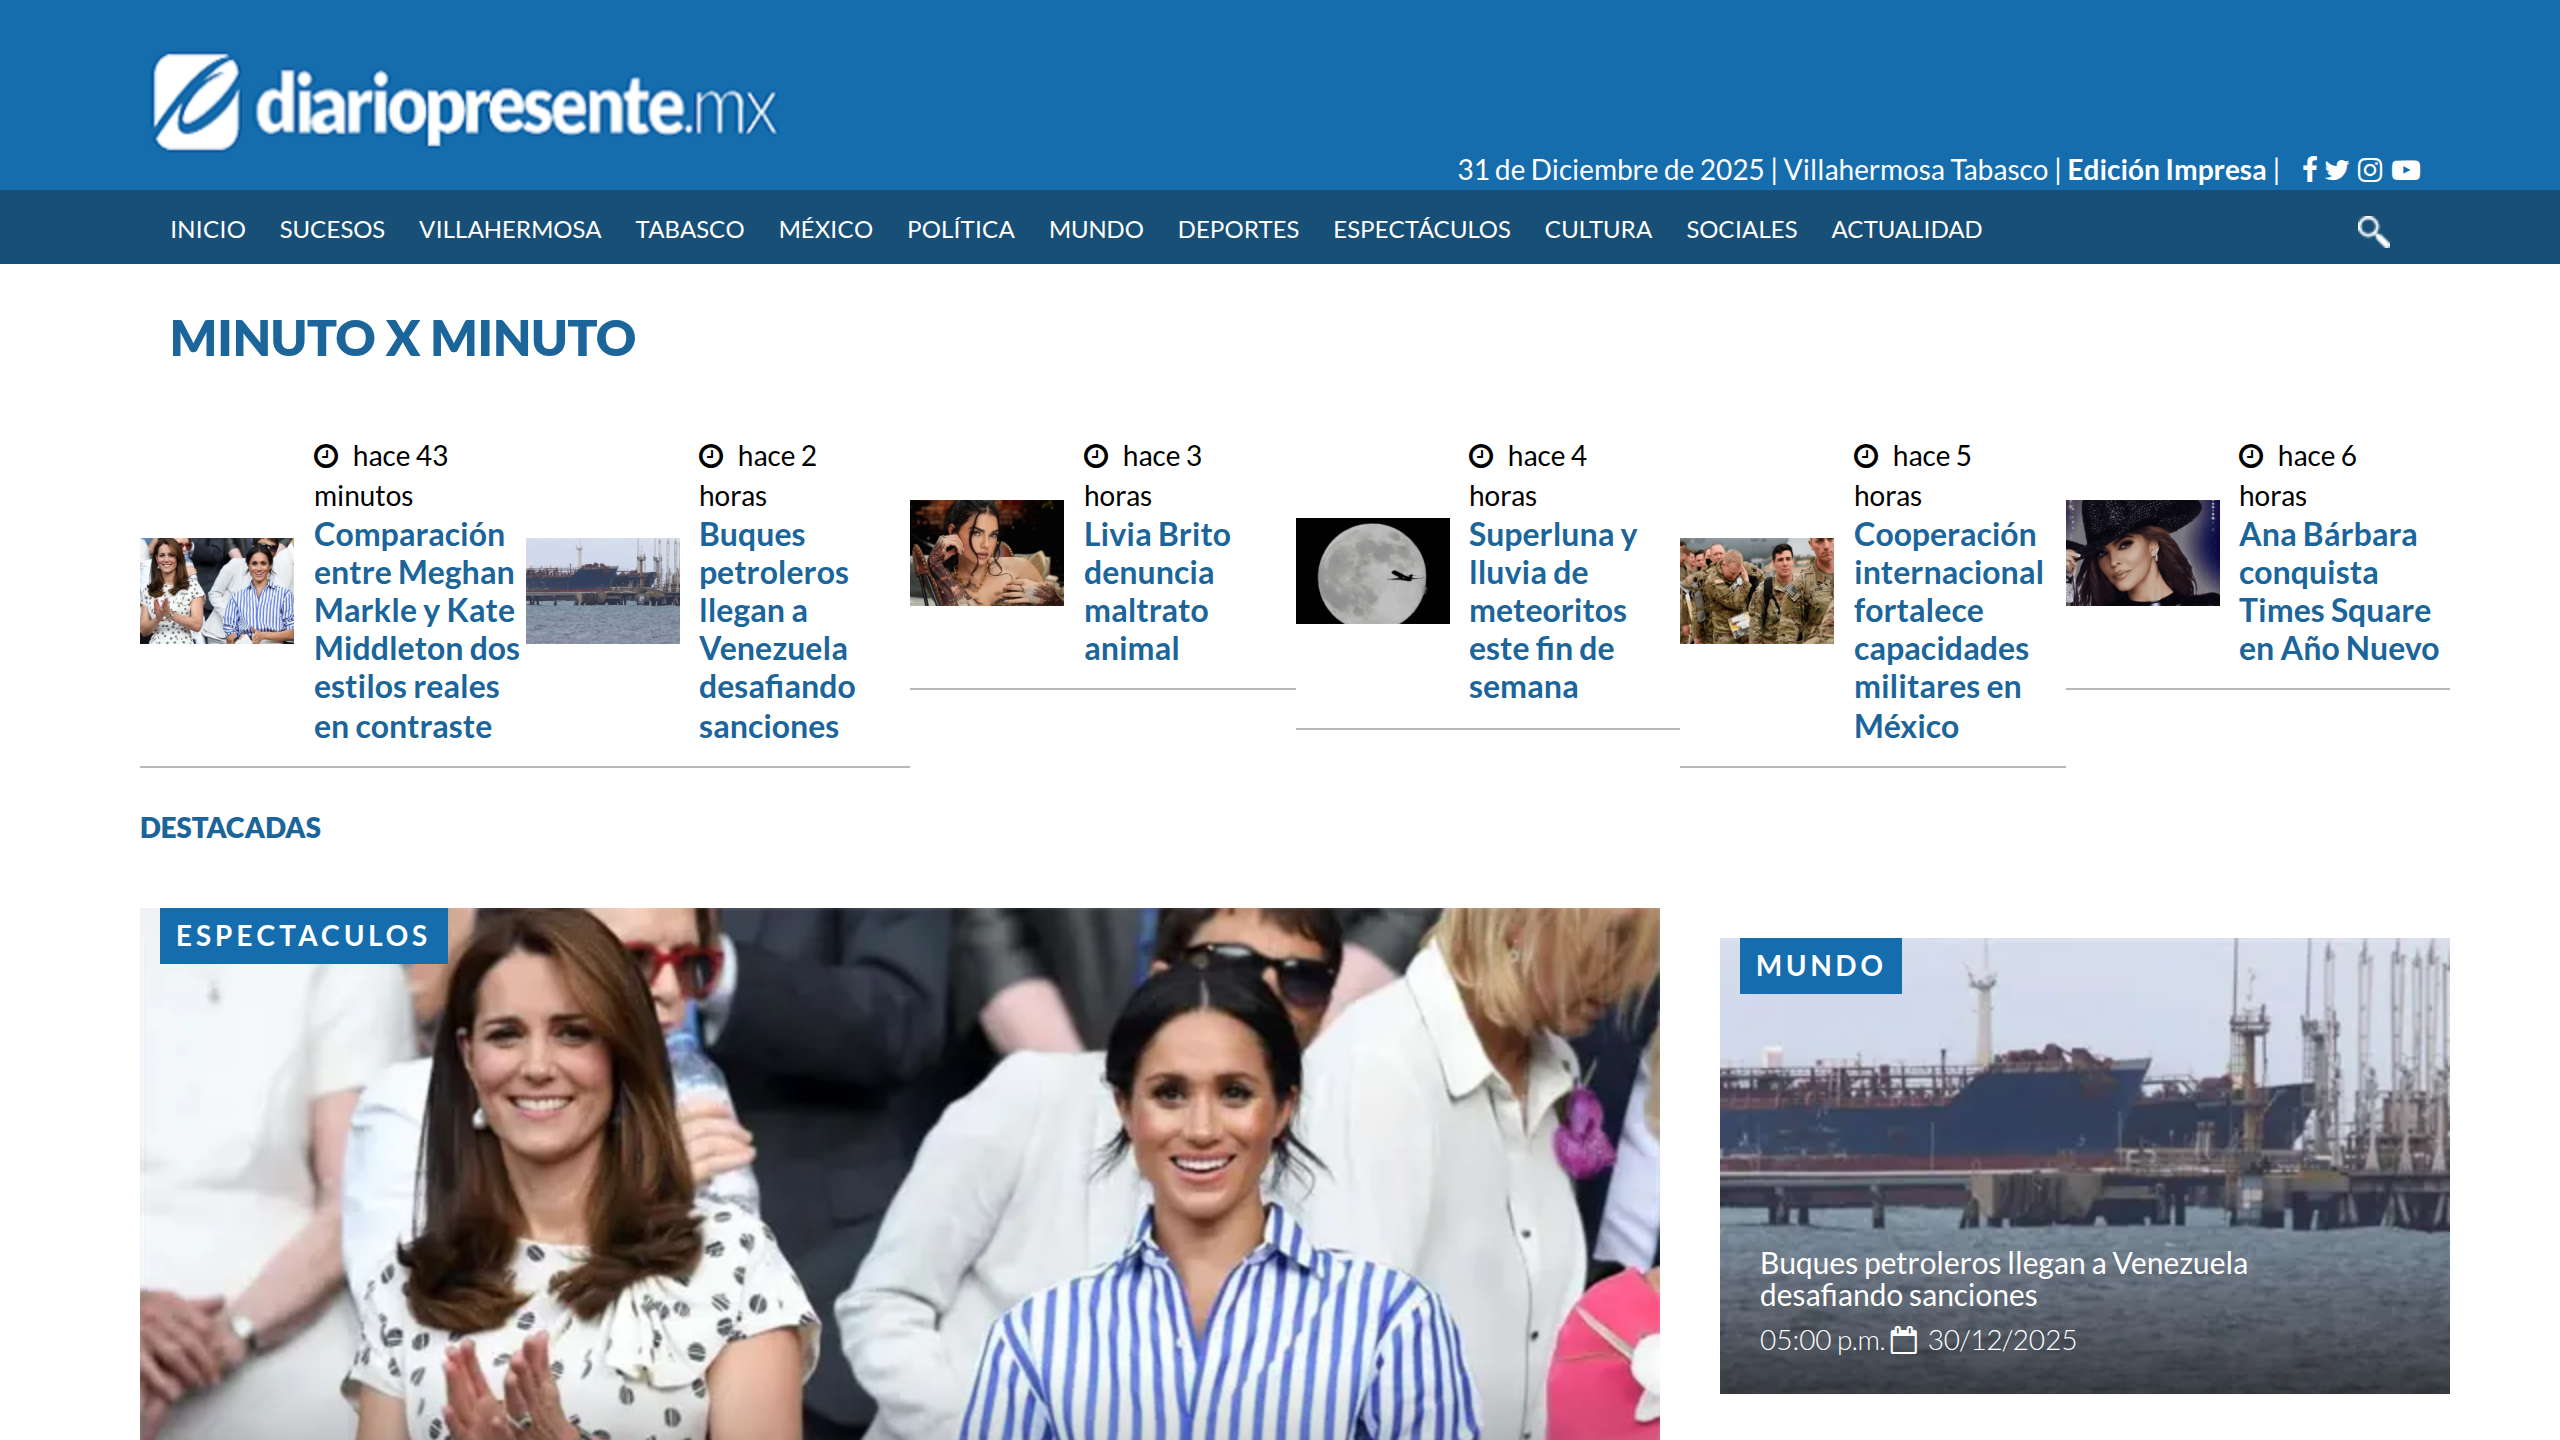Click the clock icon beside 'hace 6 horas'
This screenshot has width=2560, height=1440.
pyautogui.click(x=2251, y=456)
